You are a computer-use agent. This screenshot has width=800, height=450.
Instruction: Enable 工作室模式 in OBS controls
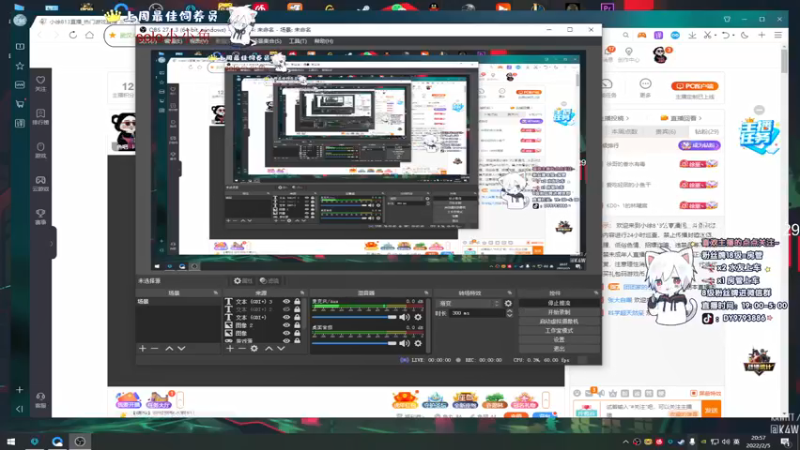(559, 331)
